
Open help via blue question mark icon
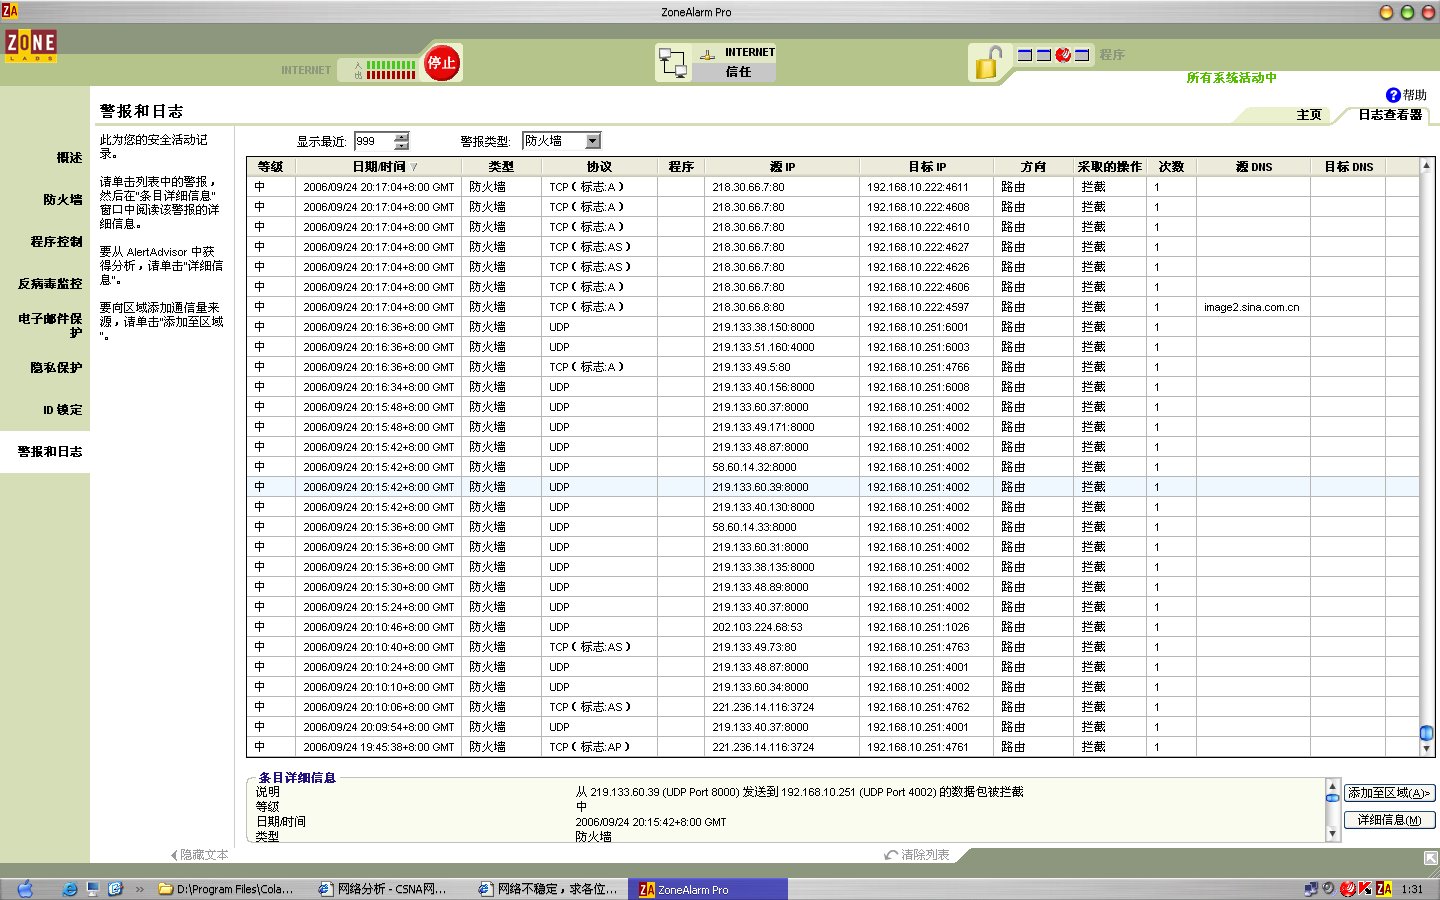point(1393,95)
